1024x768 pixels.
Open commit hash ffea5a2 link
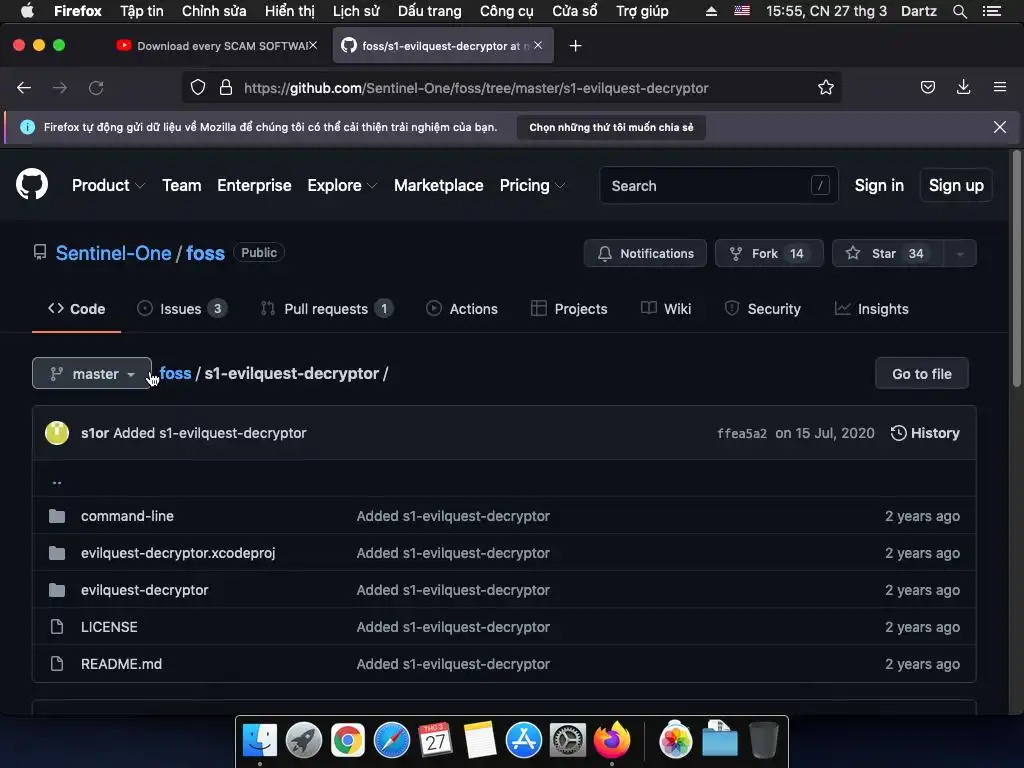[742, 433]
